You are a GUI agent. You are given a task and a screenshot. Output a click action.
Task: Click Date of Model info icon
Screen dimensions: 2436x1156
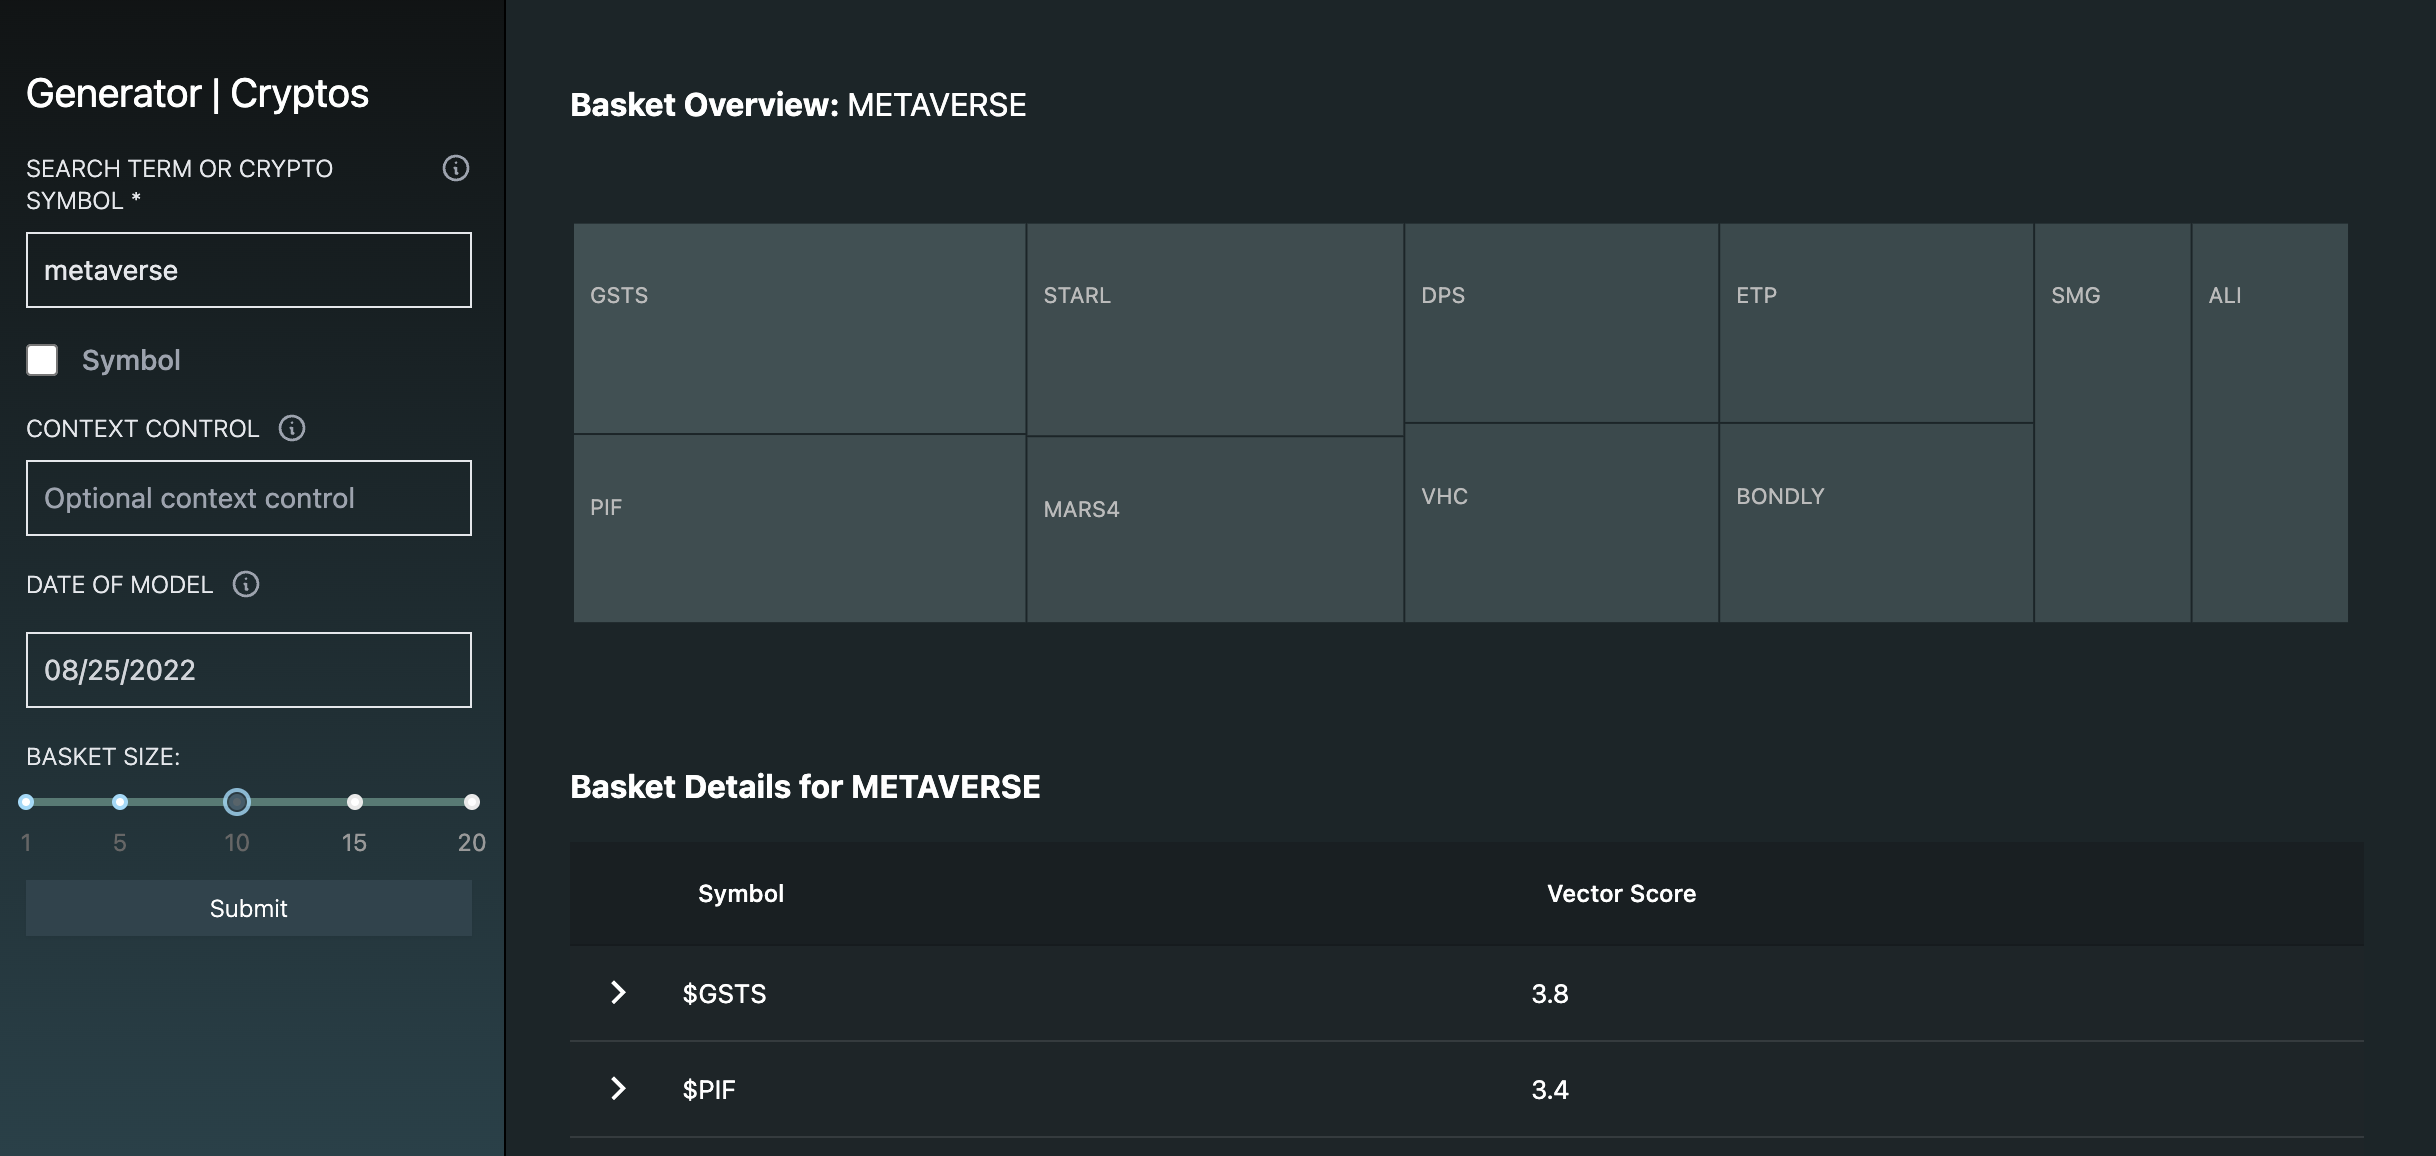pyautogui.click(x=246, y=585)
